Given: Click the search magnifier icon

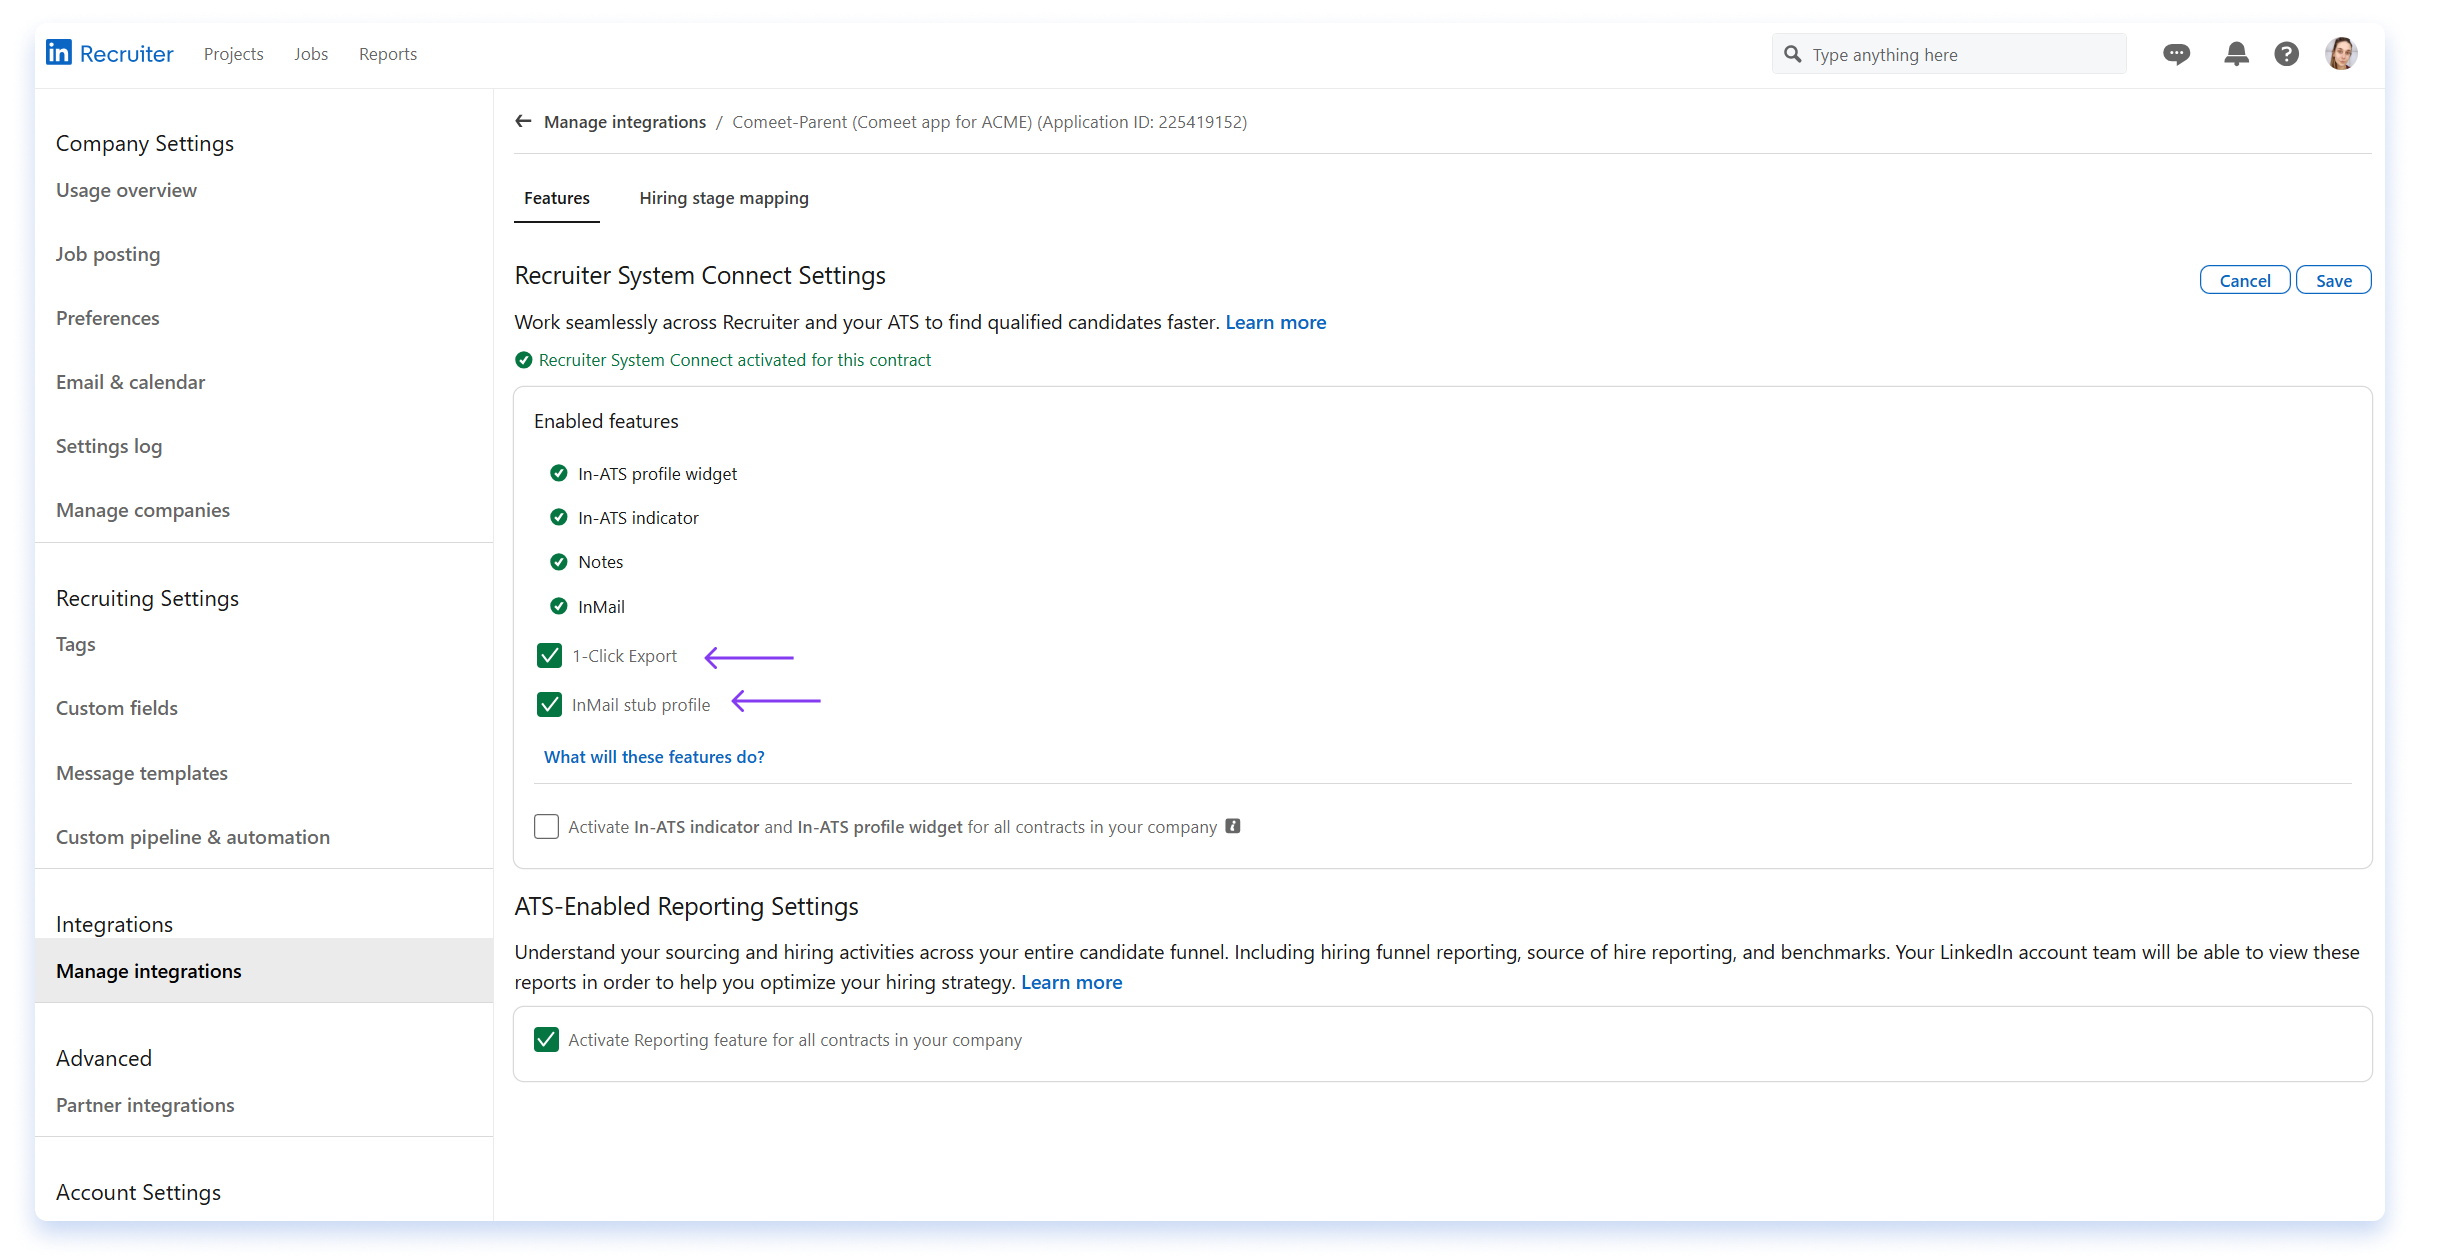Looking at the screenshot, I should 1792,54.
